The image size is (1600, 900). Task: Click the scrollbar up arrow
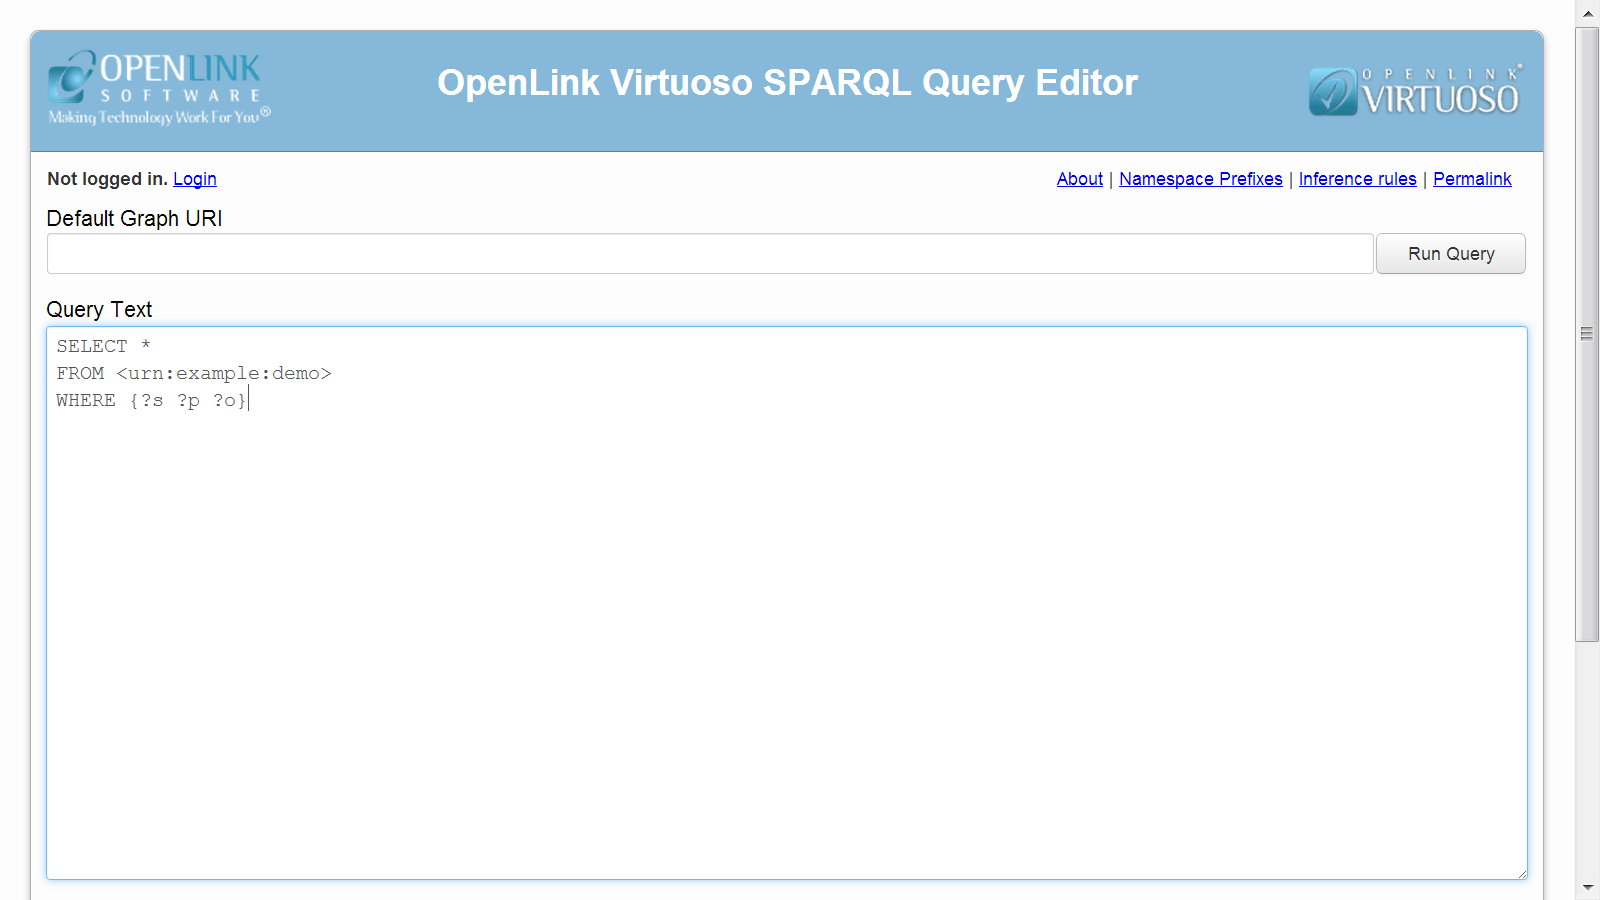pyautogui.click(x=1587, y=14)
